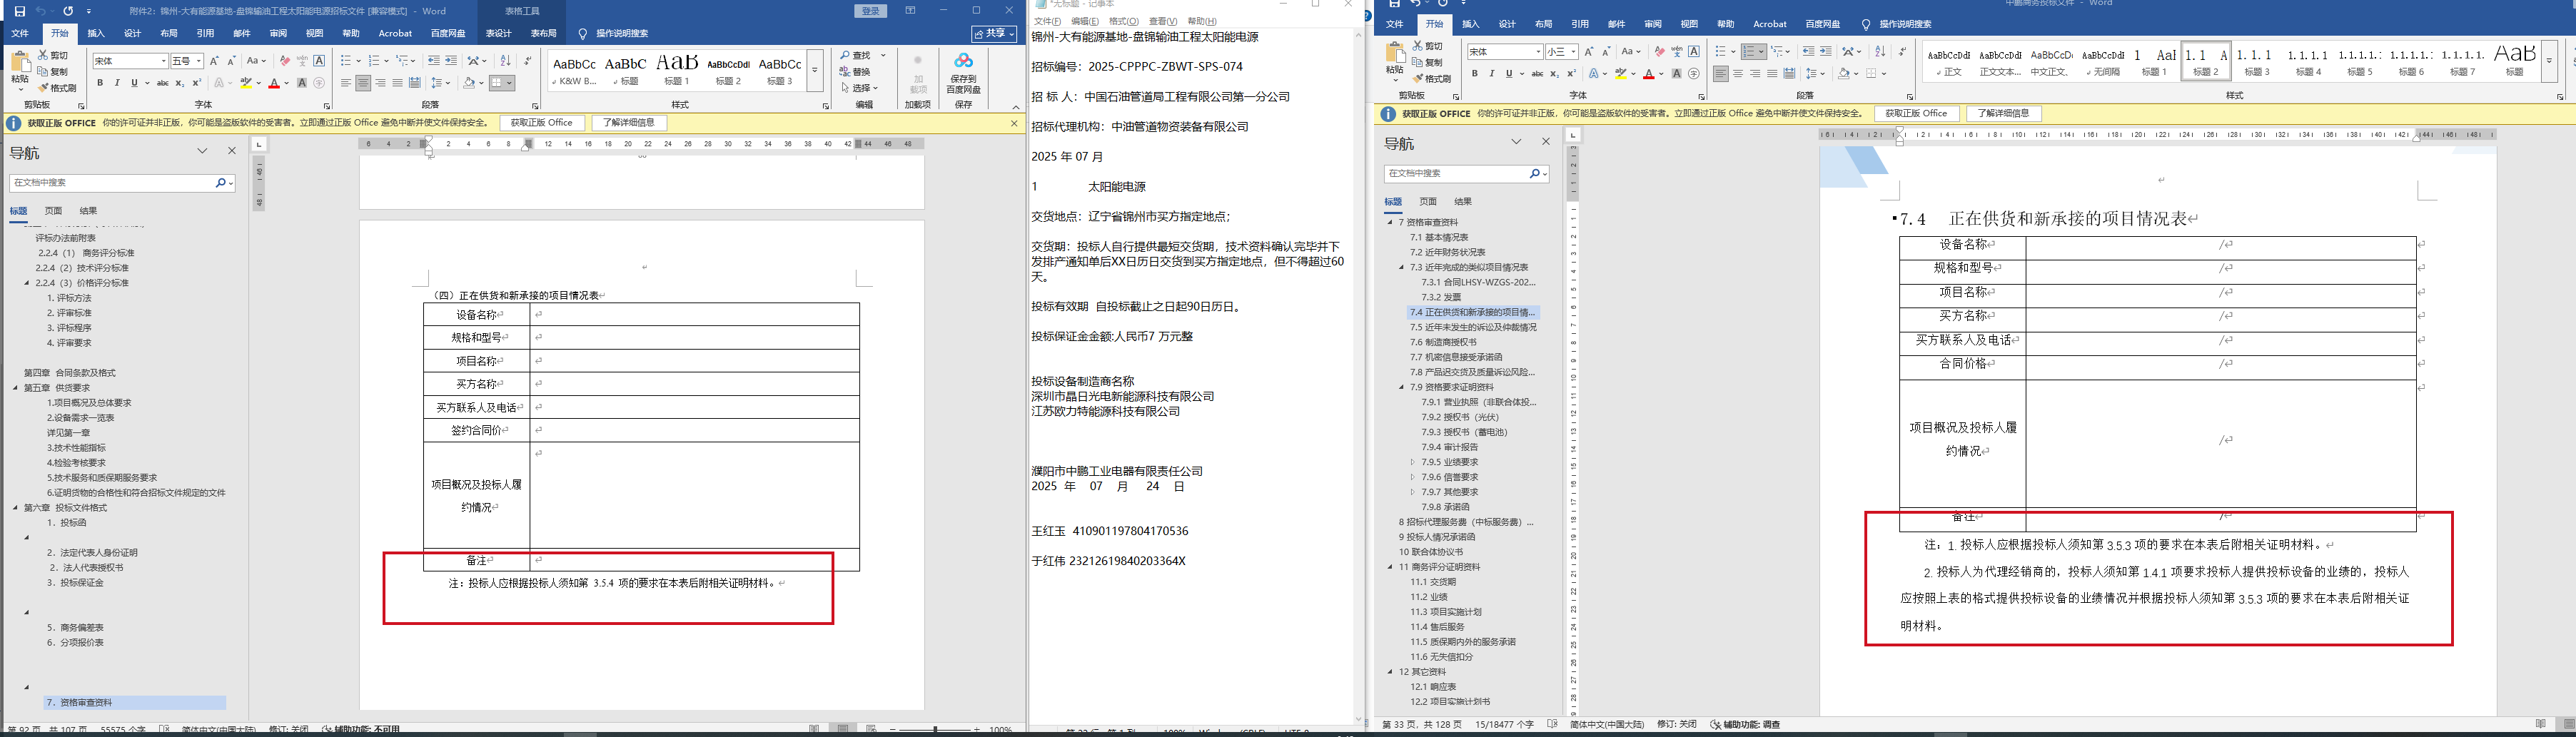Open the font size dropdown in right Word

[1573, 52]
